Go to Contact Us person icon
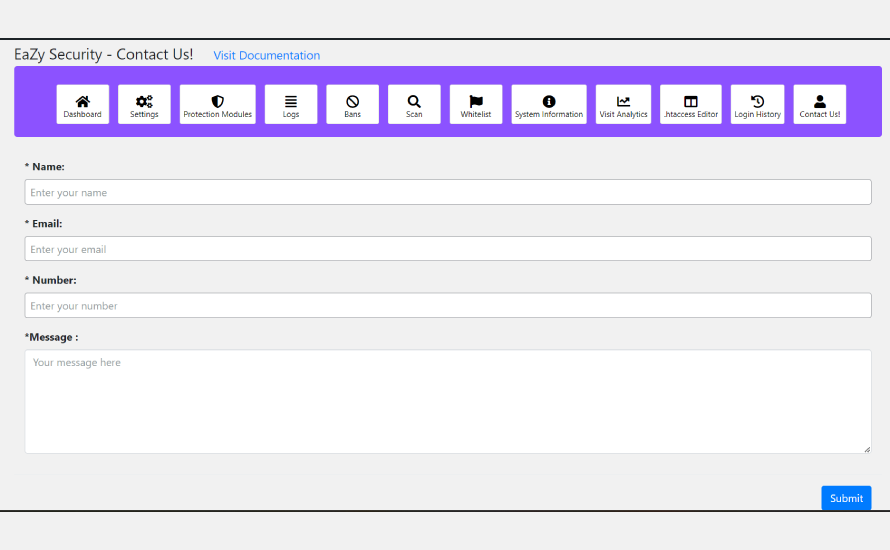890x550 pixels. pyautogui.click(x=820, y=104)
